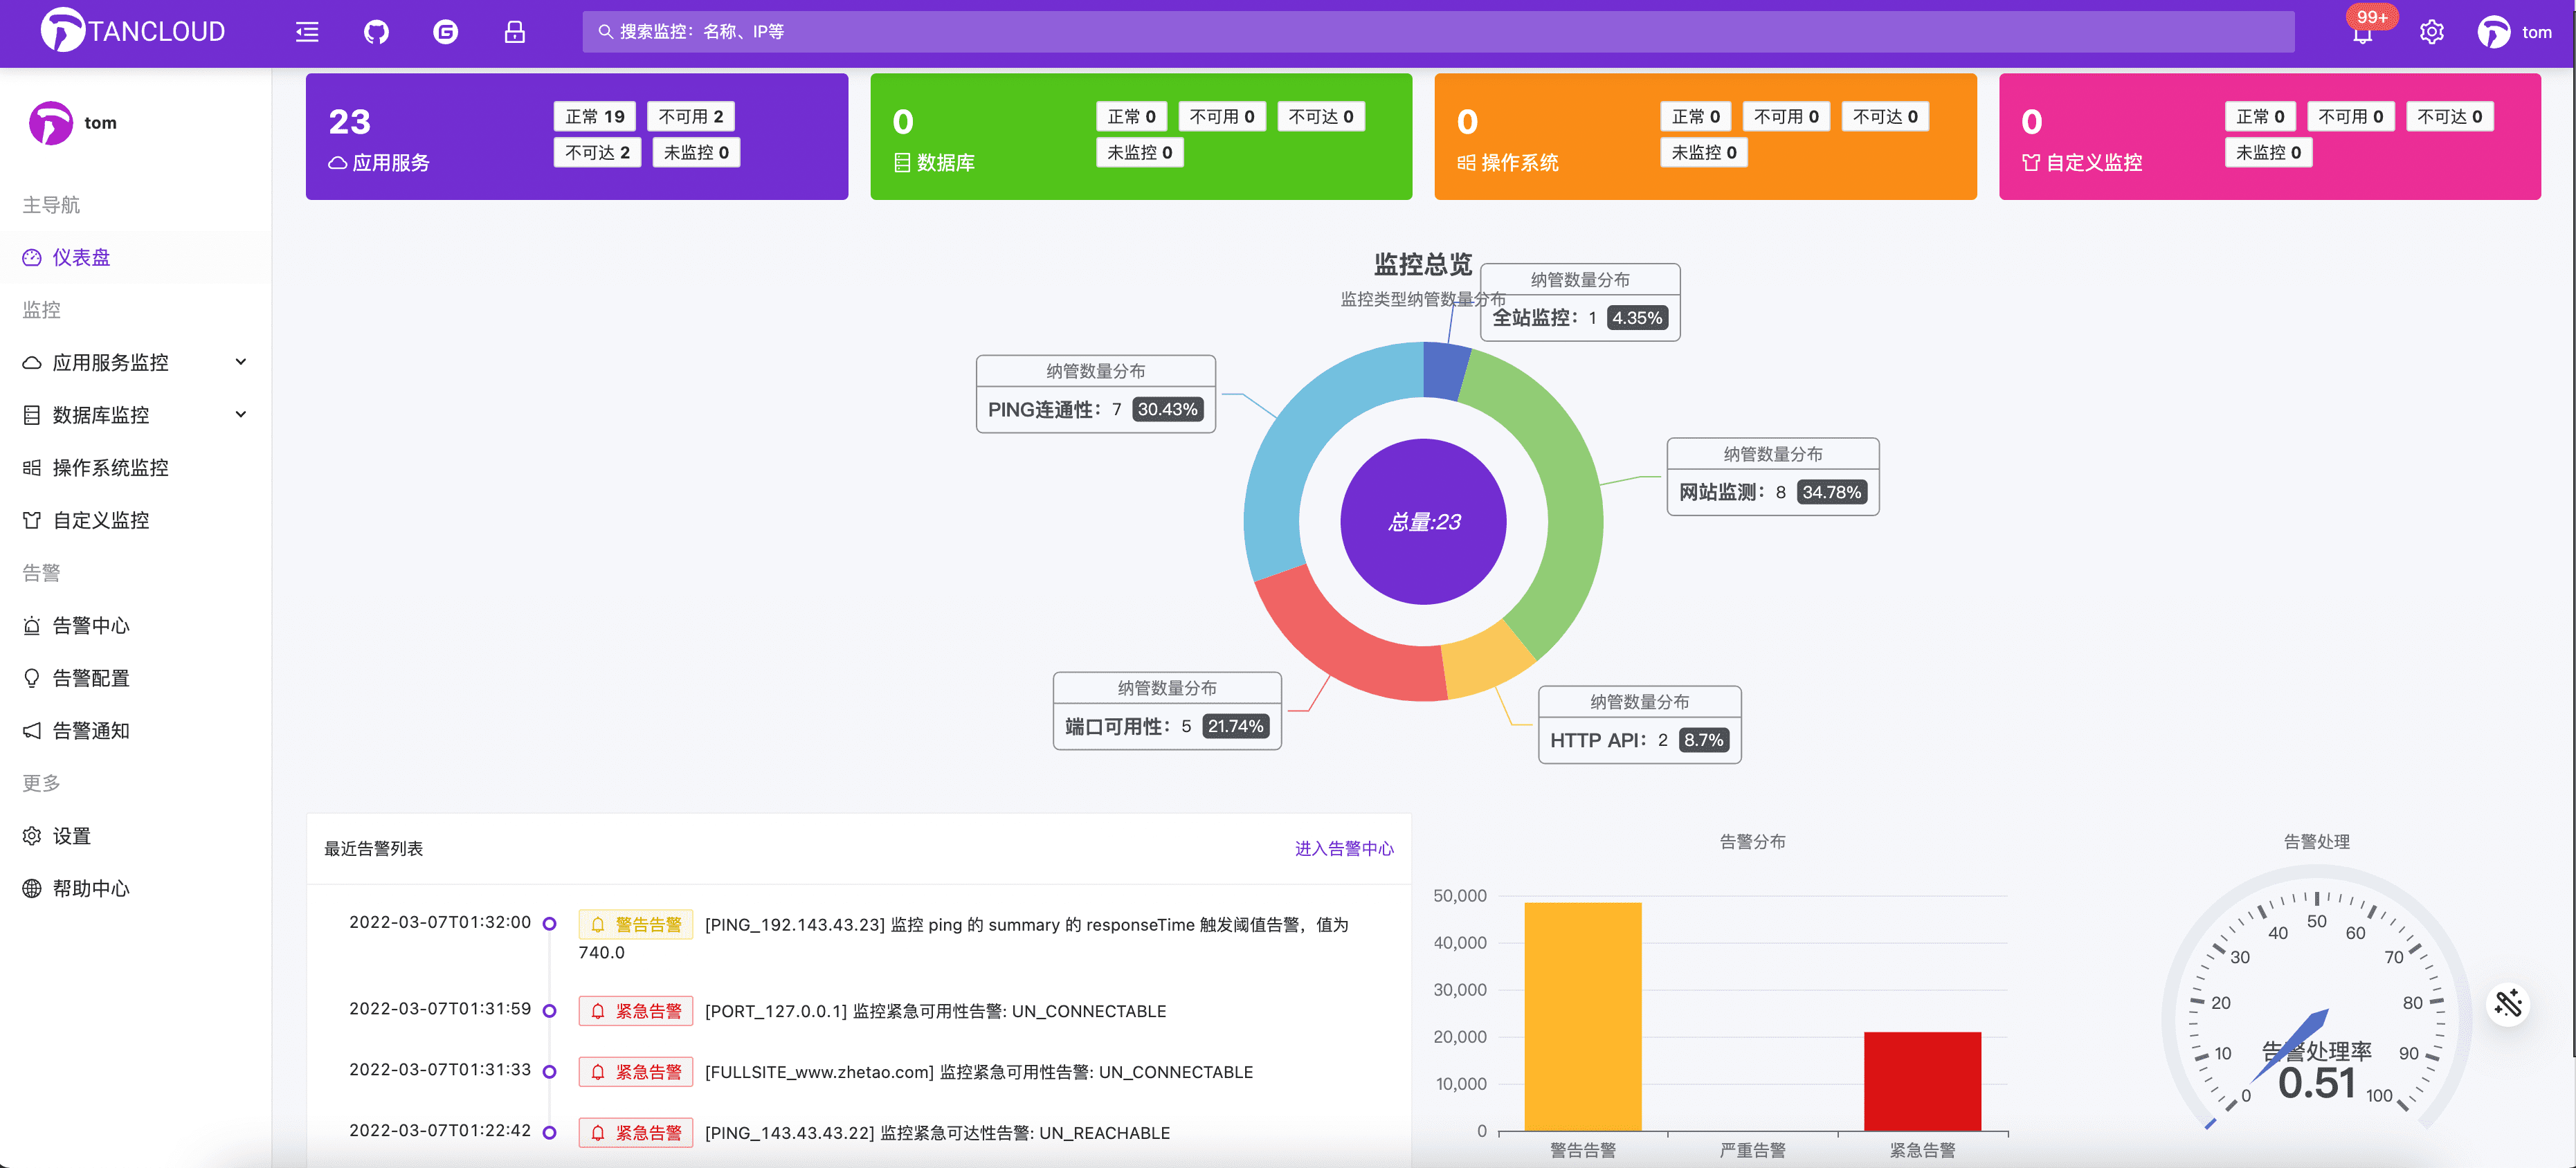Click the 不可用 2 tag on 应用服务 card
Screen dimensions: 2576x1168
(x=690, y=116)
